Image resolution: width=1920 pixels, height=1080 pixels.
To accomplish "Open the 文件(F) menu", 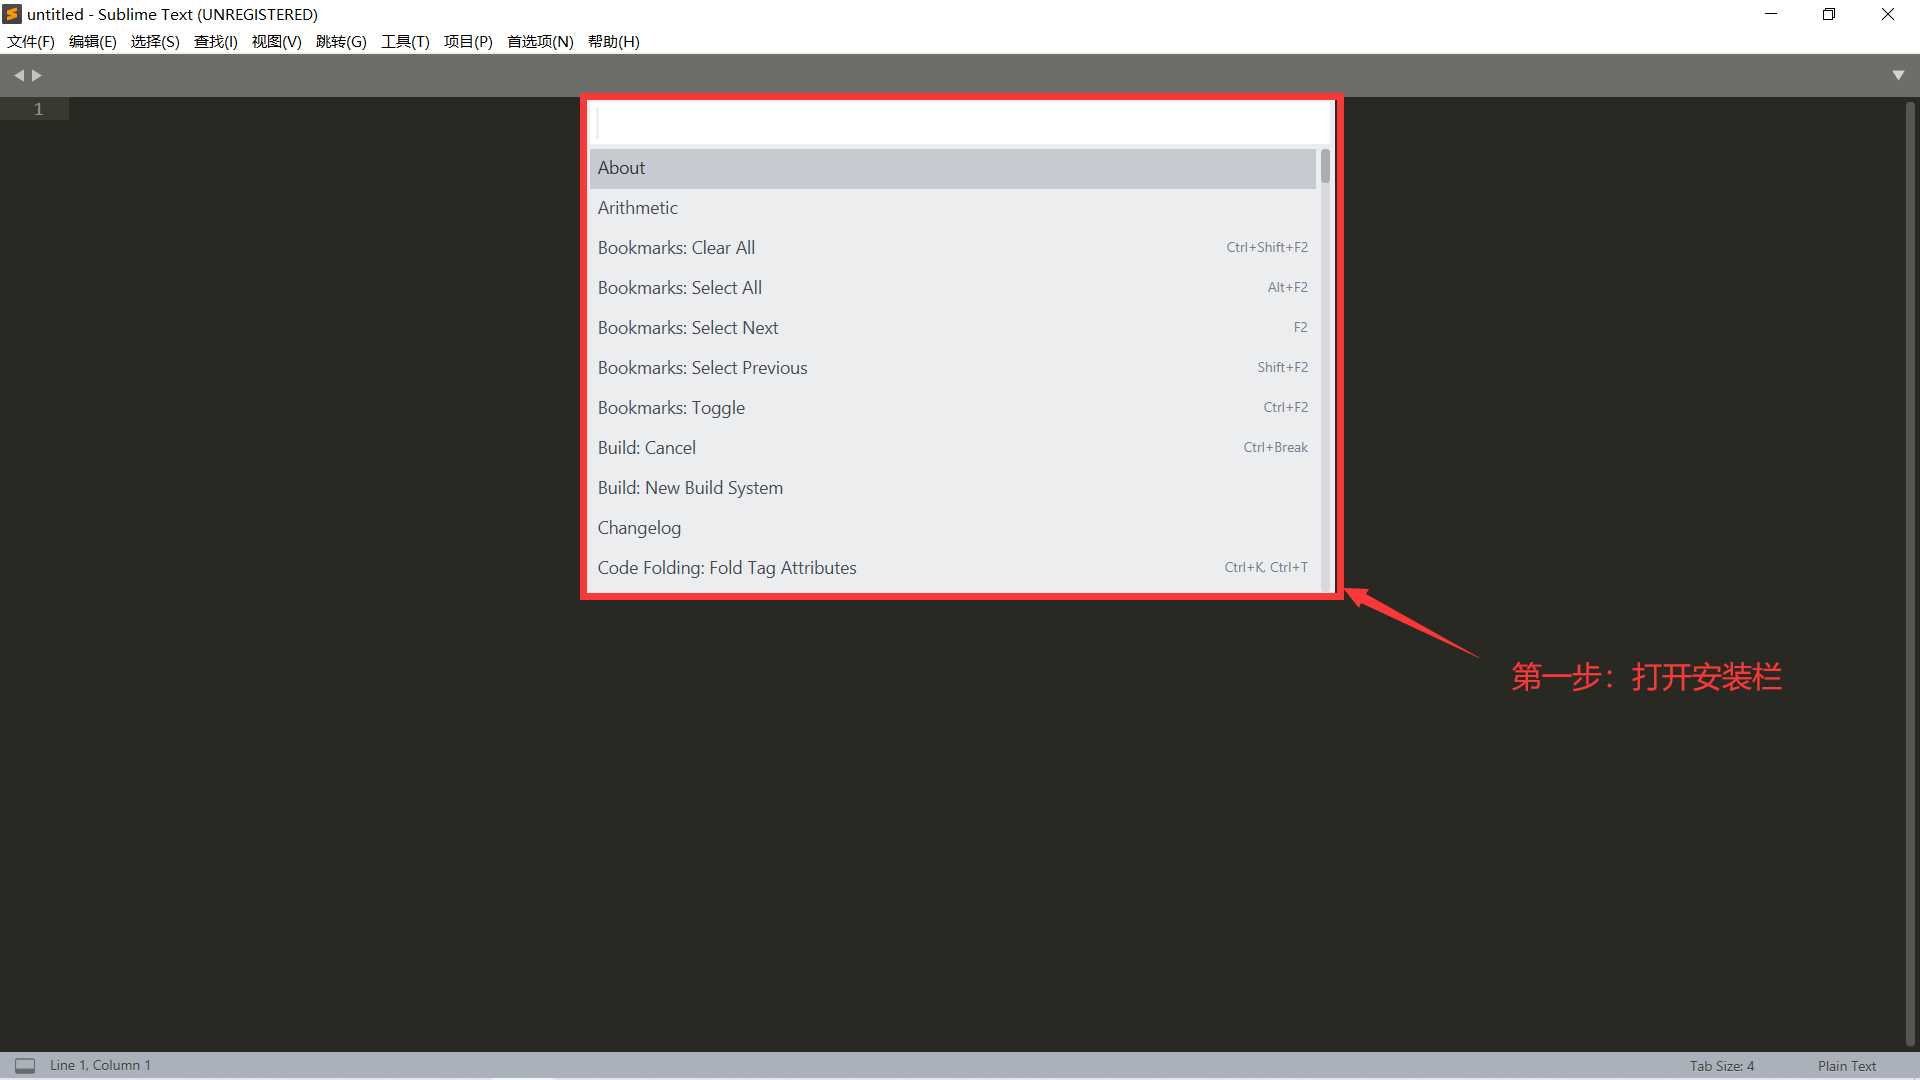I will point(31,41).
